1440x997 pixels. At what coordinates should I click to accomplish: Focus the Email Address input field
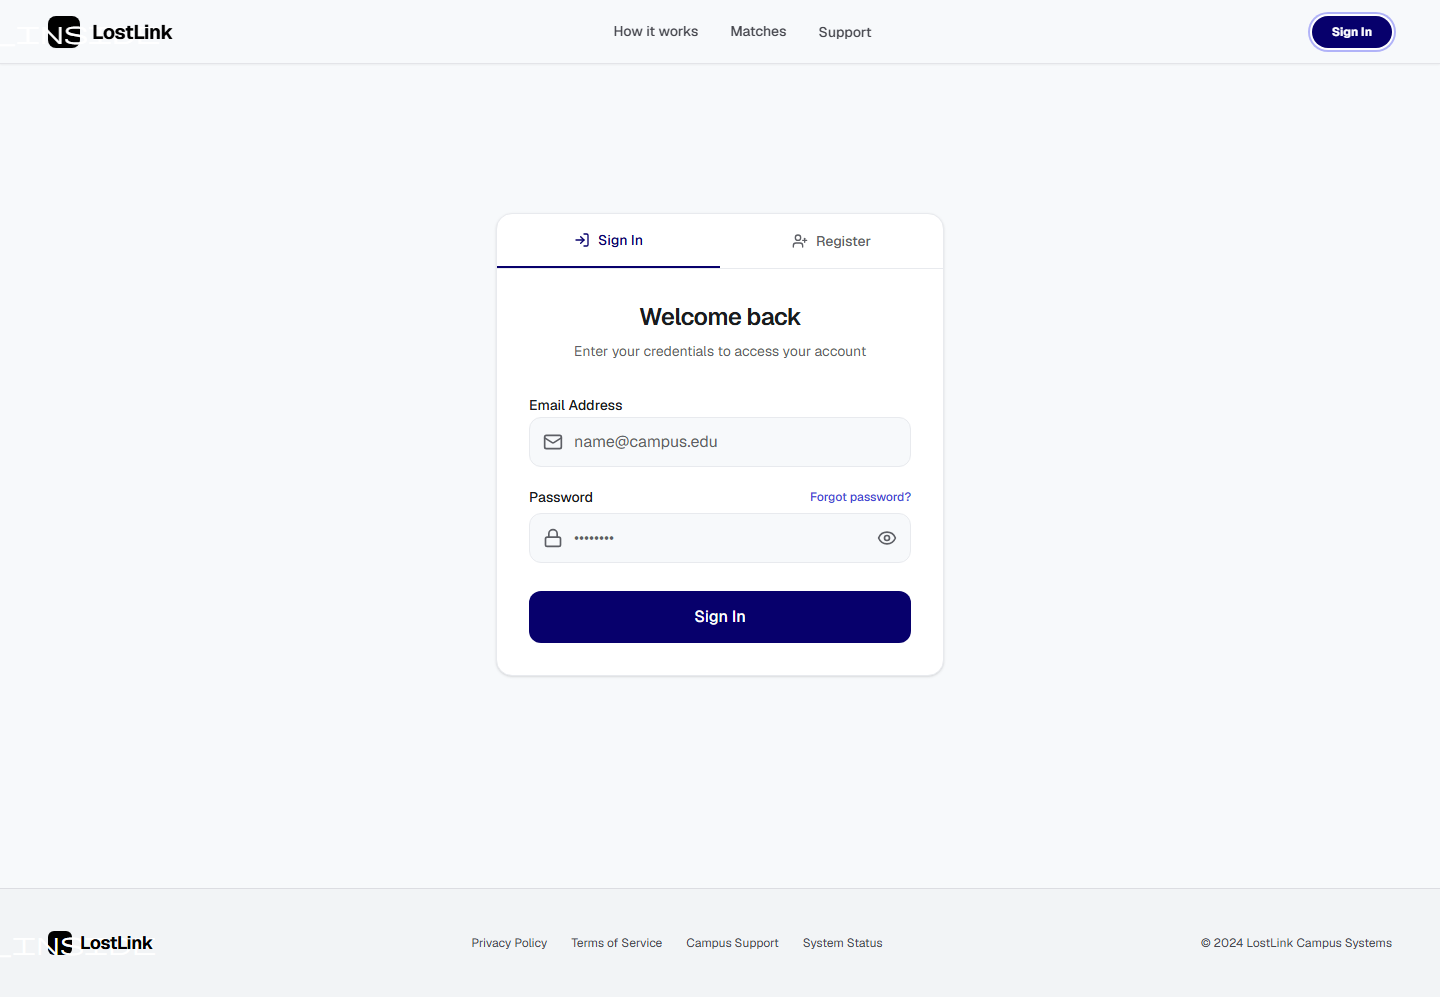(720, 442)
